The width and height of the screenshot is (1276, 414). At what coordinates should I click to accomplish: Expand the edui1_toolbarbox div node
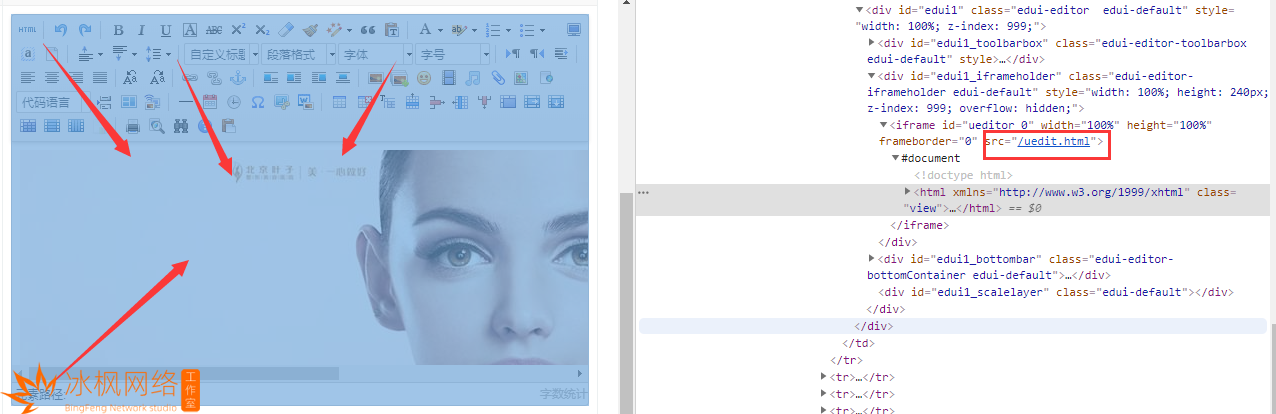[872, 43]
